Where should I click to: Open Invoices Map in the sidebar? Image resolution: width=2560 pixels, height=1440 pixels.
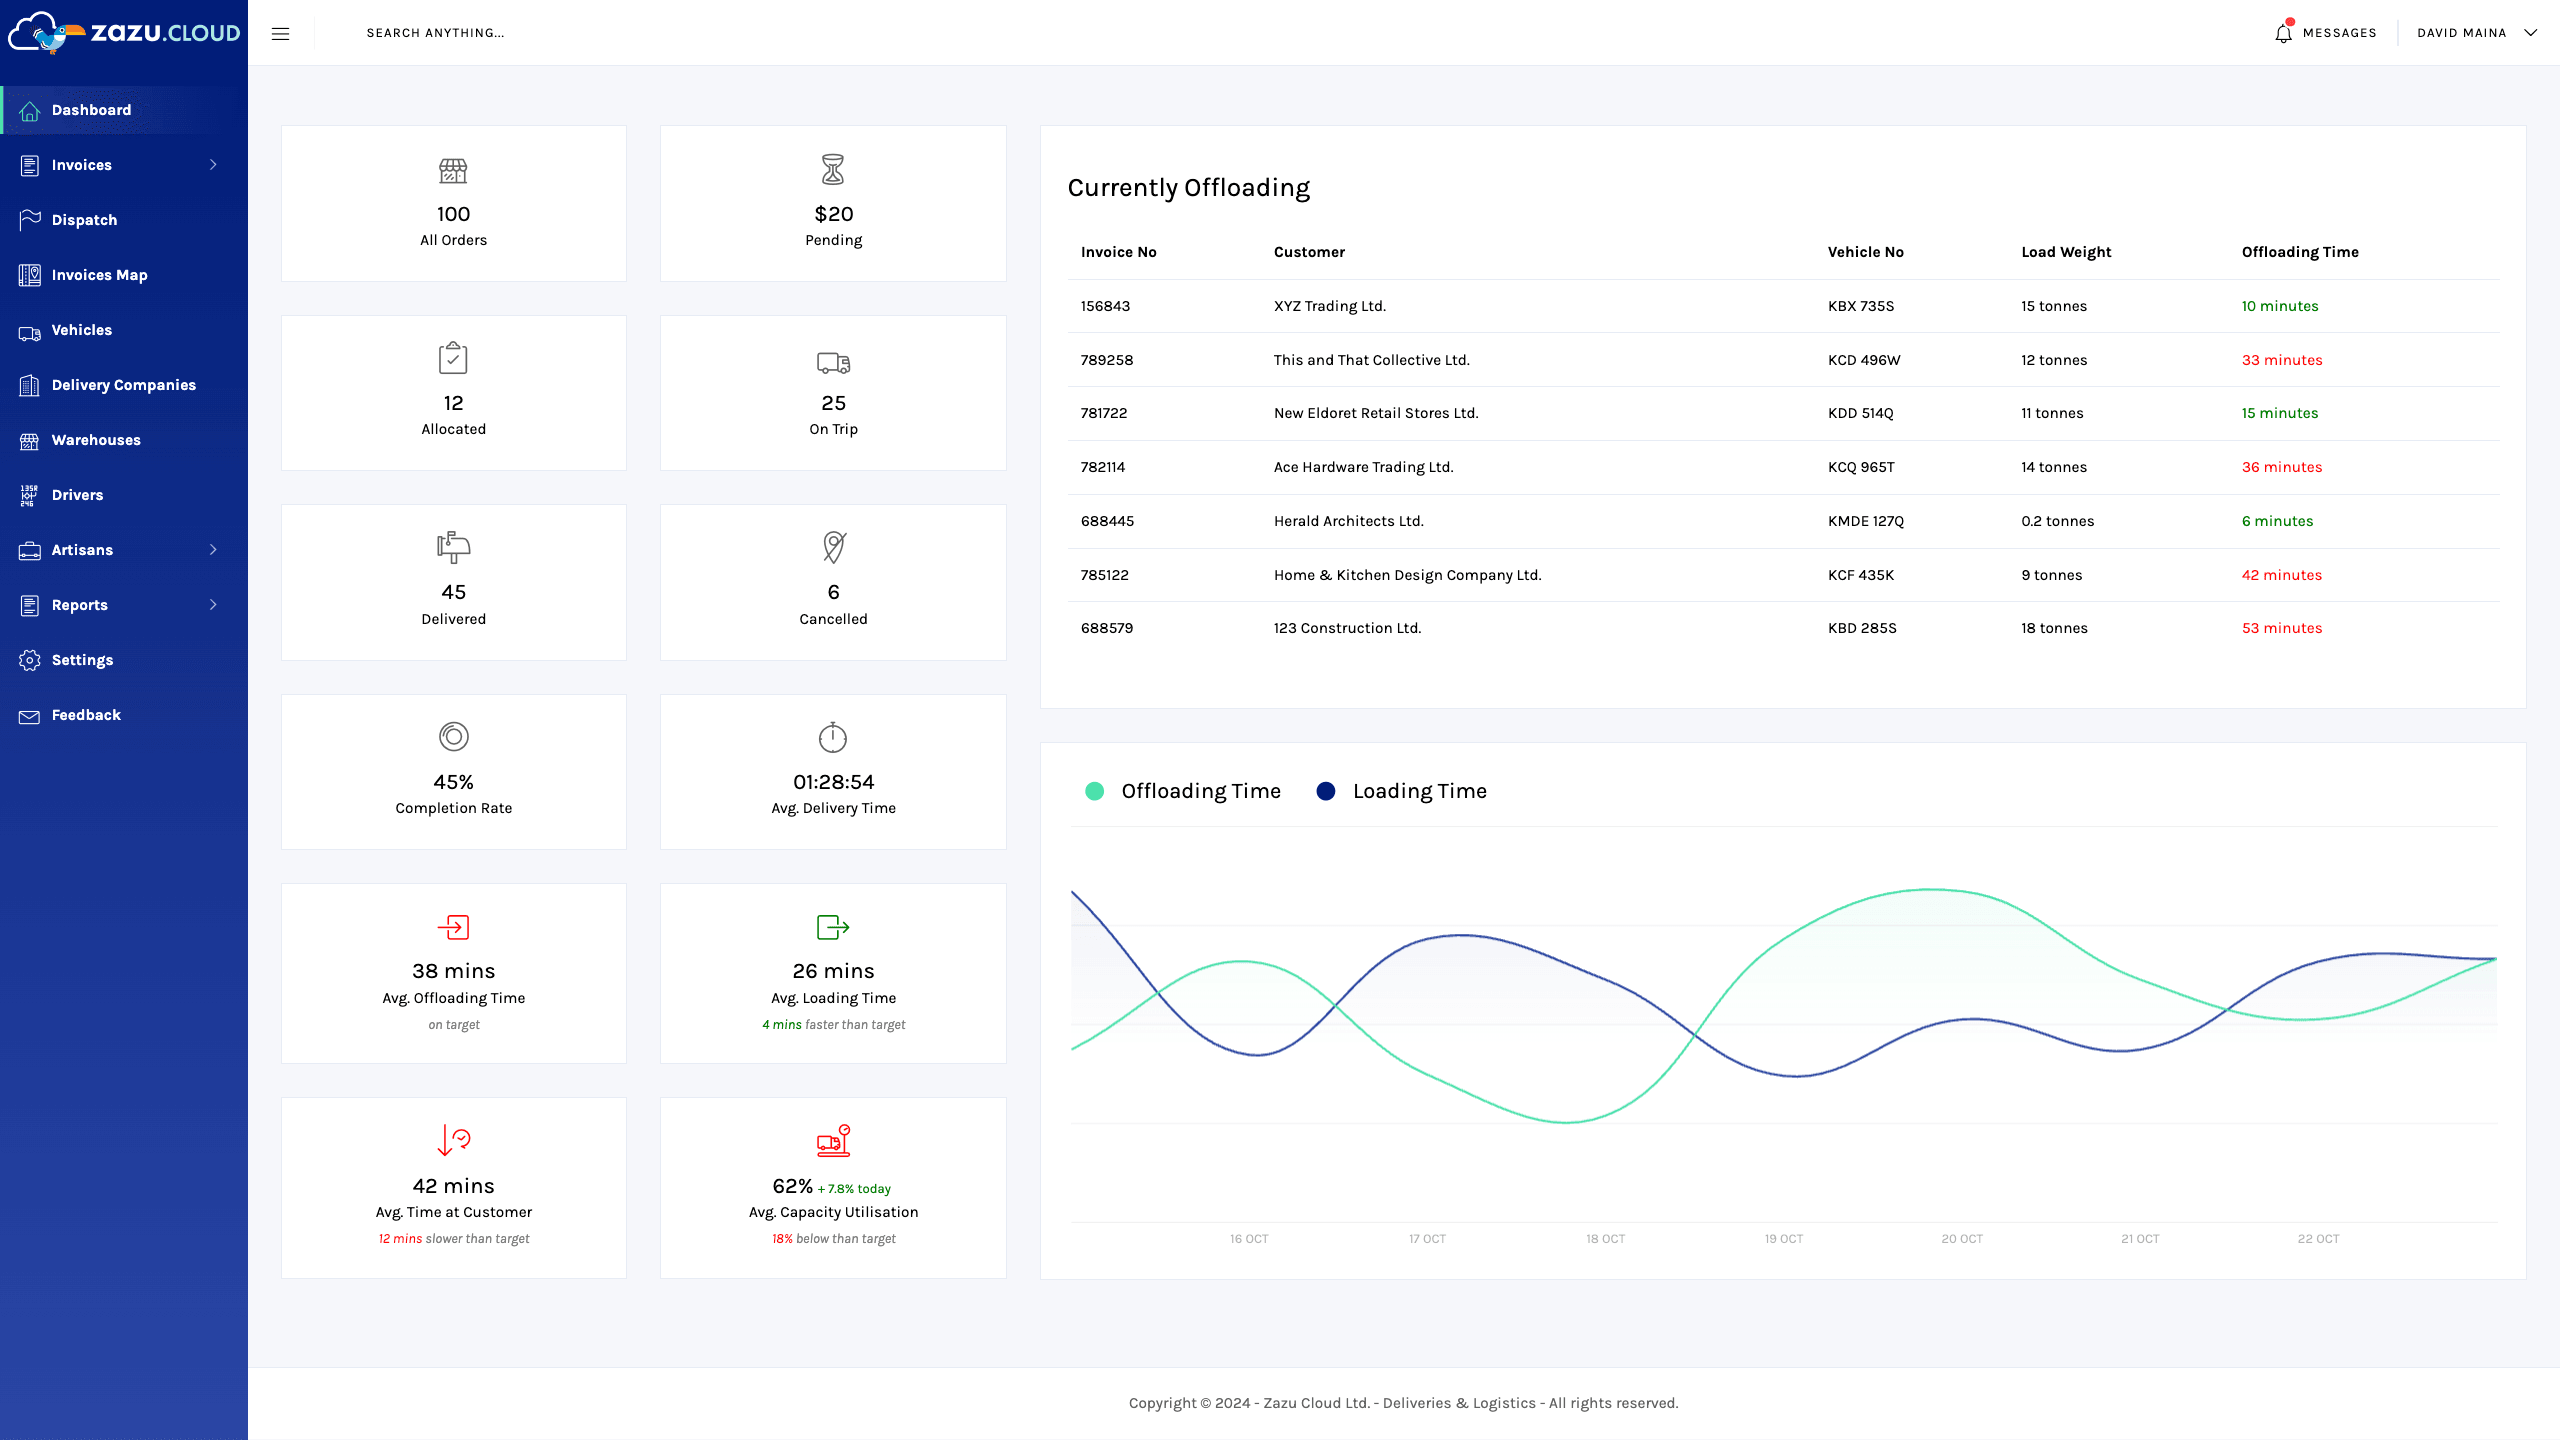124,275
